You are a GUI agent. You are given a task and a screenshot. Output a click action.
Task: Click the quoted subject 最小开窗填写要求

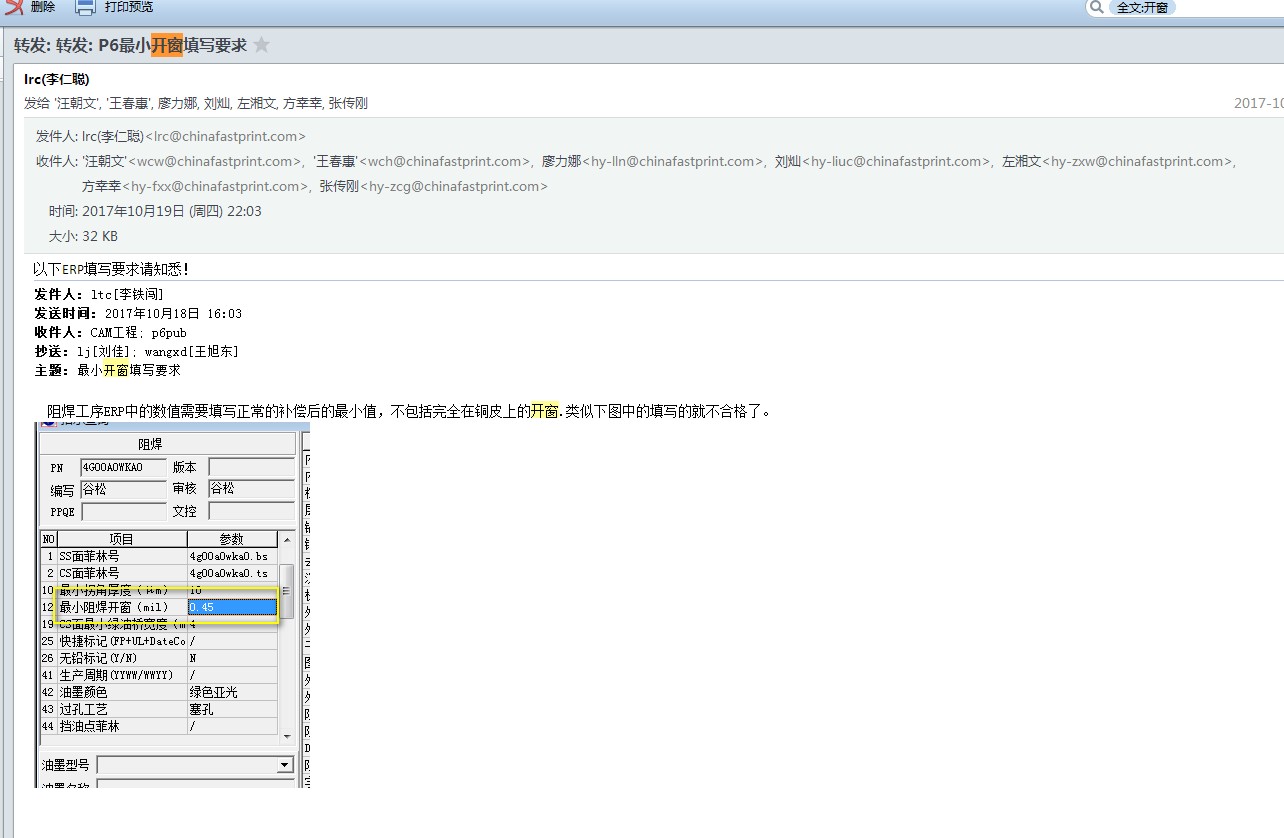pos(129,370)
